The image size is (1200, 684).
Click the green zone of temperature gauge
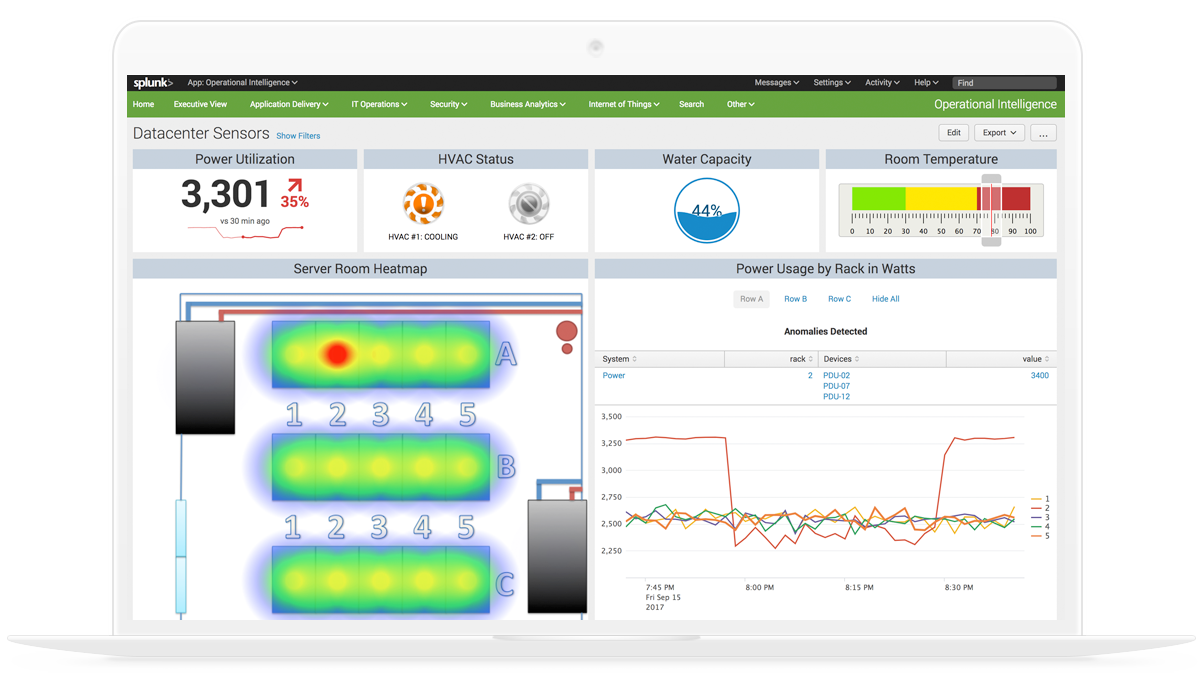(x=878, y=198)
